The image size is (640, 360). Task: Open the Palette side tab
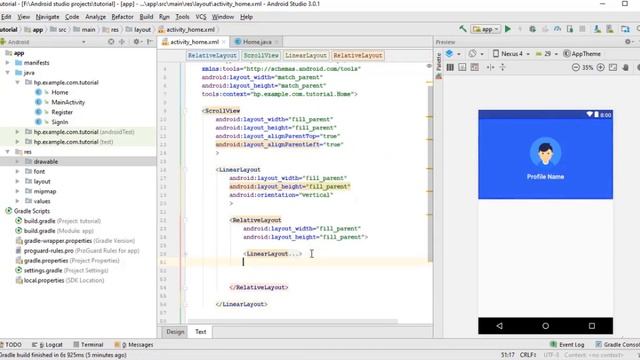439,61
